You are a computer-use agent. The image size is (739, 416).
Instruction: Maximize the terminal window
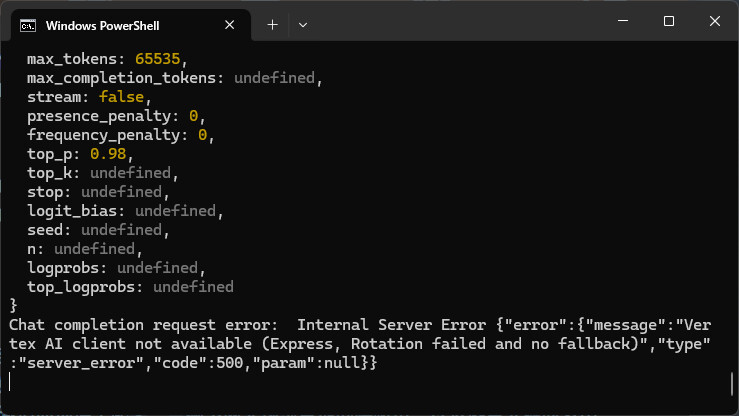[669, 21]
